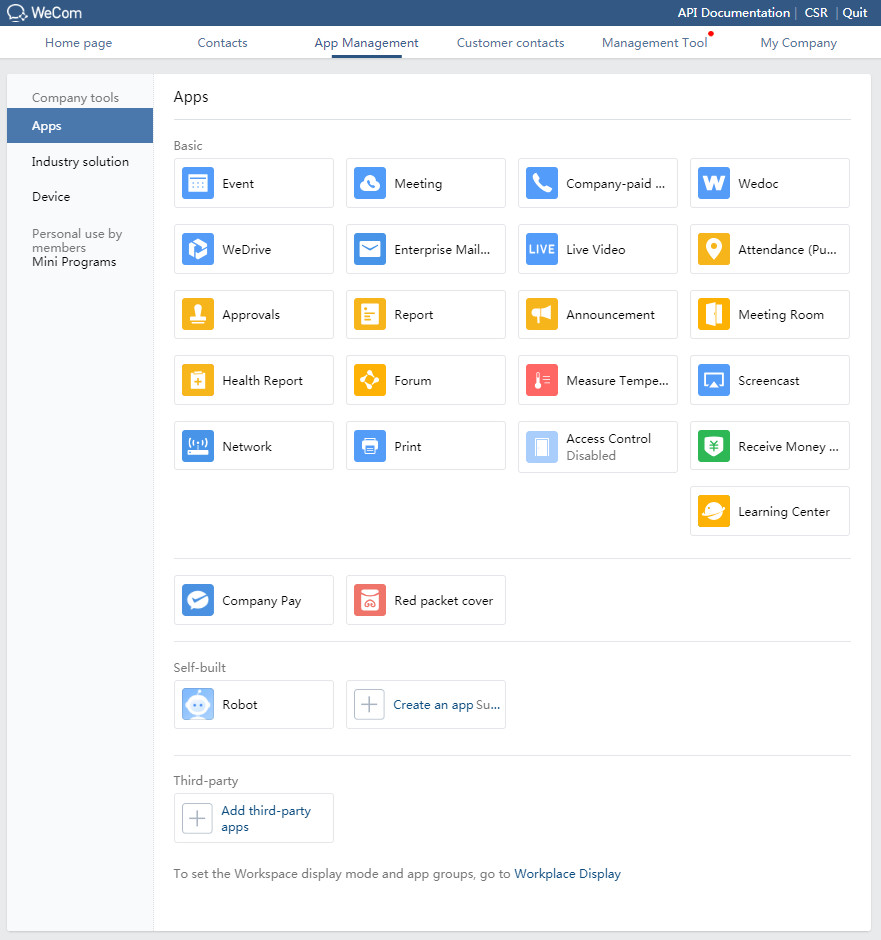
Task: Click the plus icon for third-party apps
Action: [x=197, y=818]
